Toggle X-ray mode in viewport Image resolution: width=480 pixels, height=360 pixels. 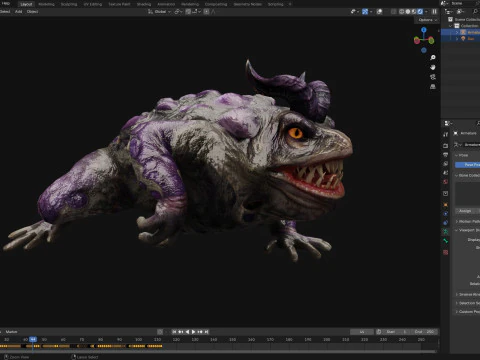pos(394,12)
